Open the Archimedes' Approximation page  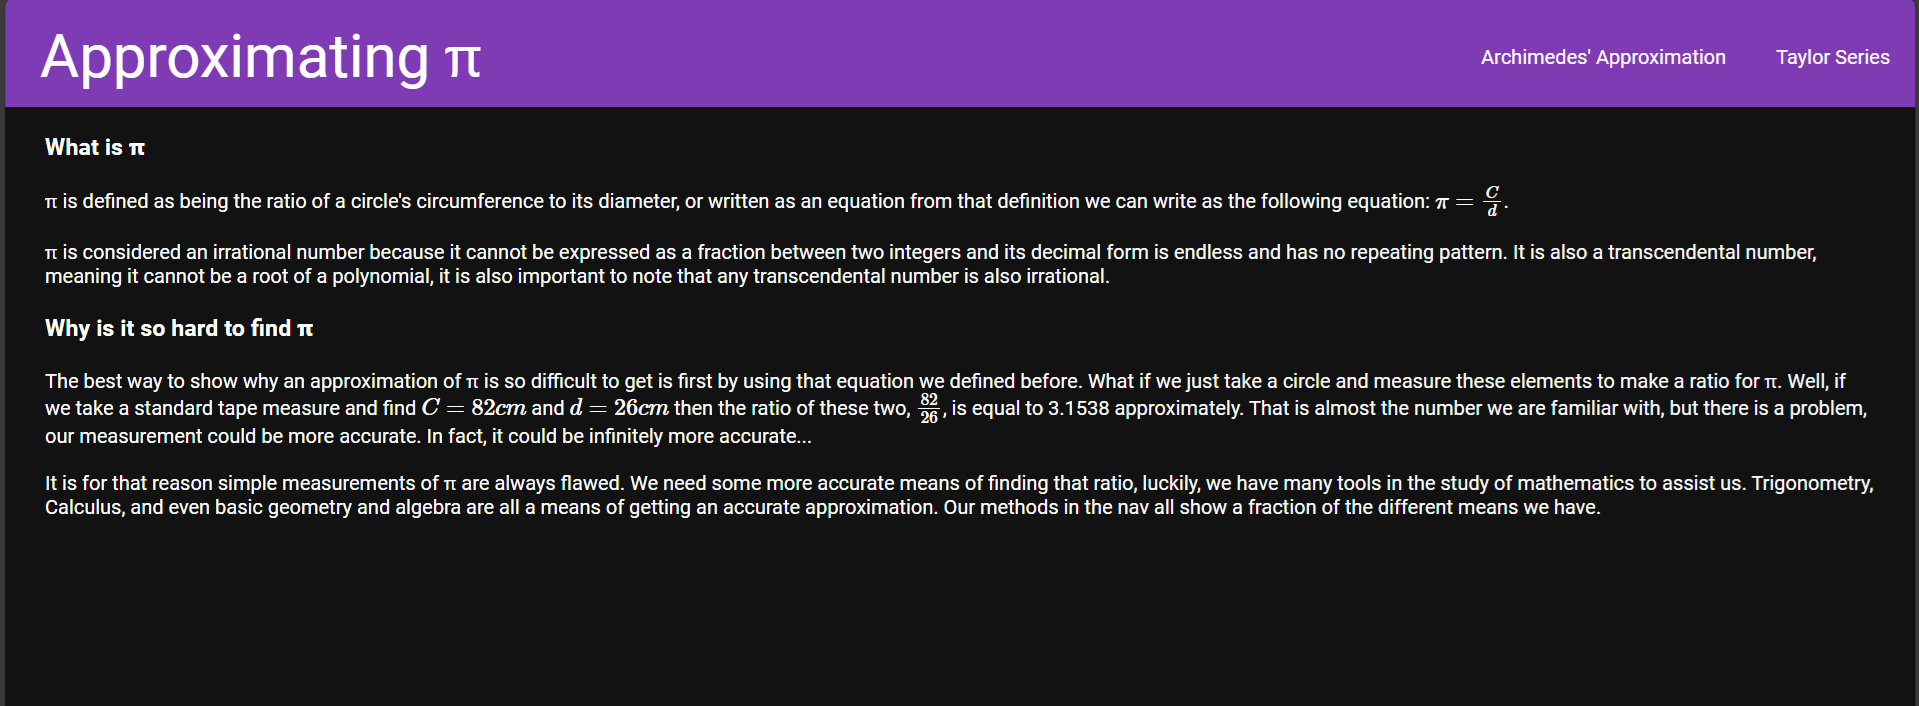1603,57
